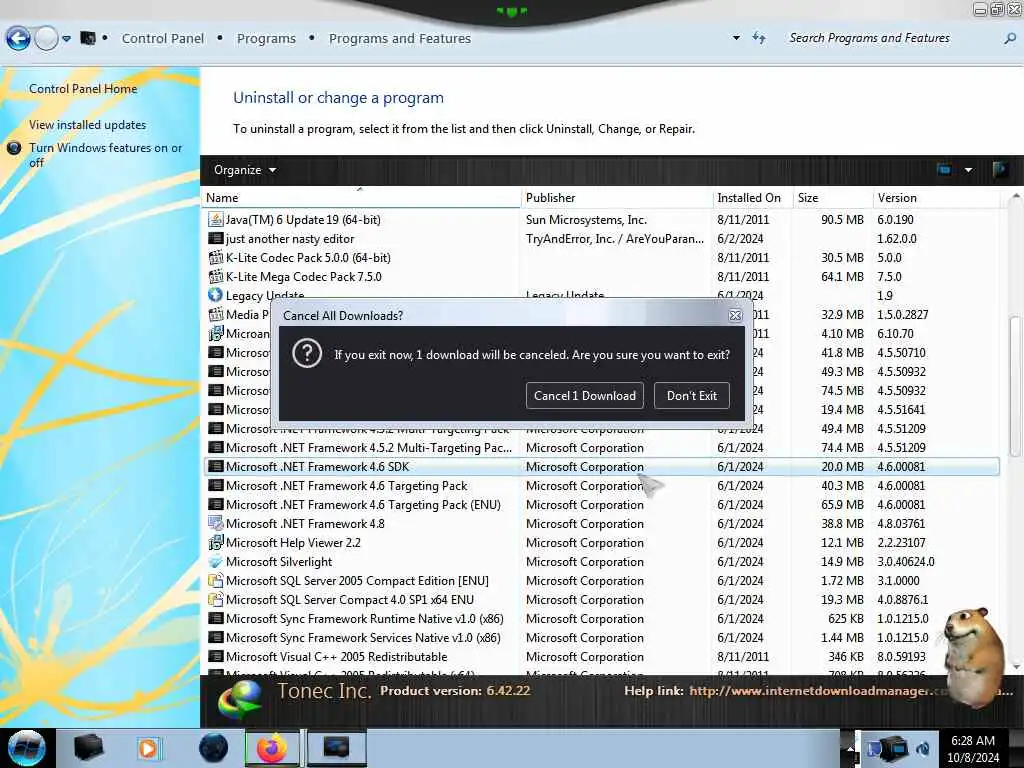Open the Windows Start button
This screenshot has height=768, width=1024.
27,748
